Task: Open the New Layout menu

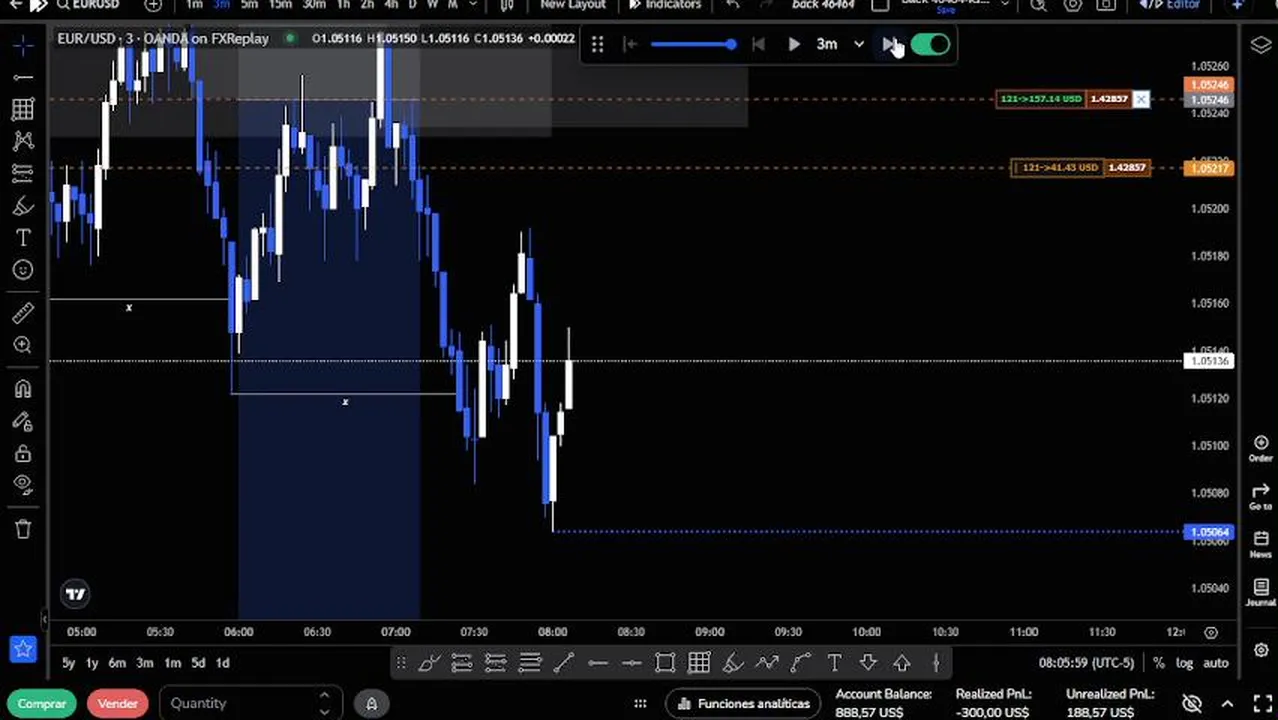Action: tap(573, 5)
